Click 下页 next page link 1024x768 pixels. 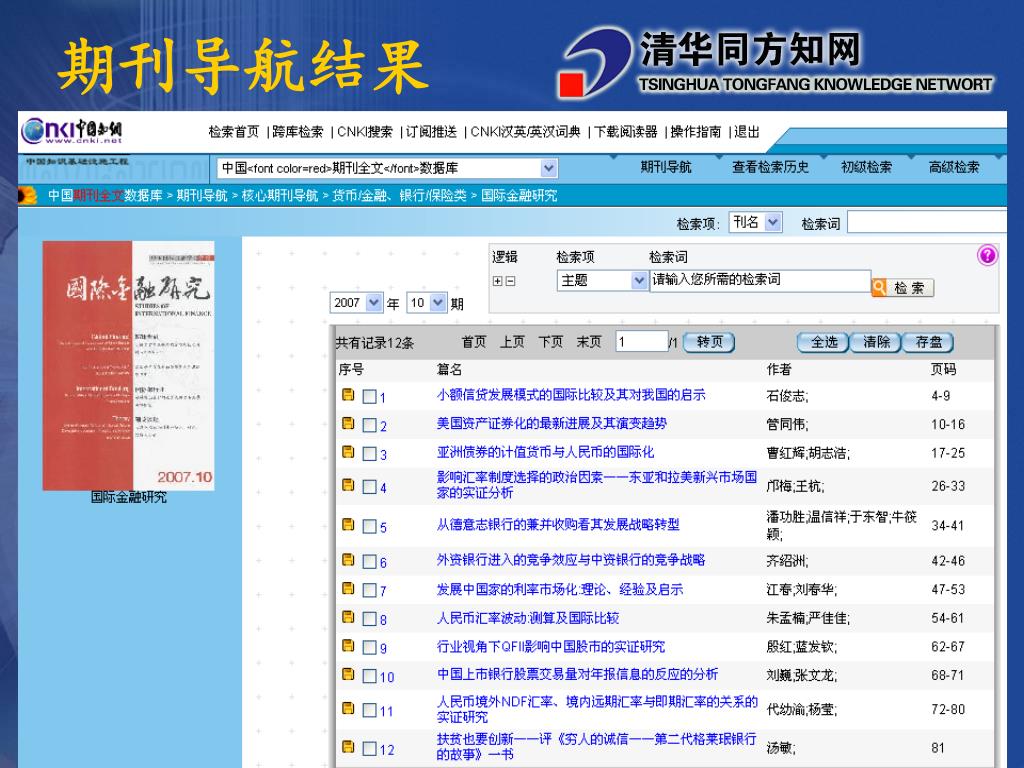(x=550, y=342)
